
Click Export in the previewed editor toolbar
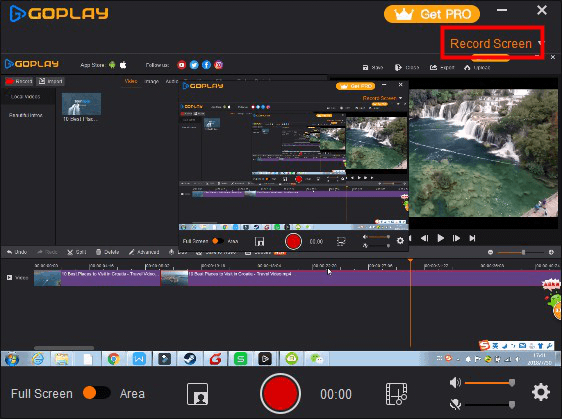[442, 67]
